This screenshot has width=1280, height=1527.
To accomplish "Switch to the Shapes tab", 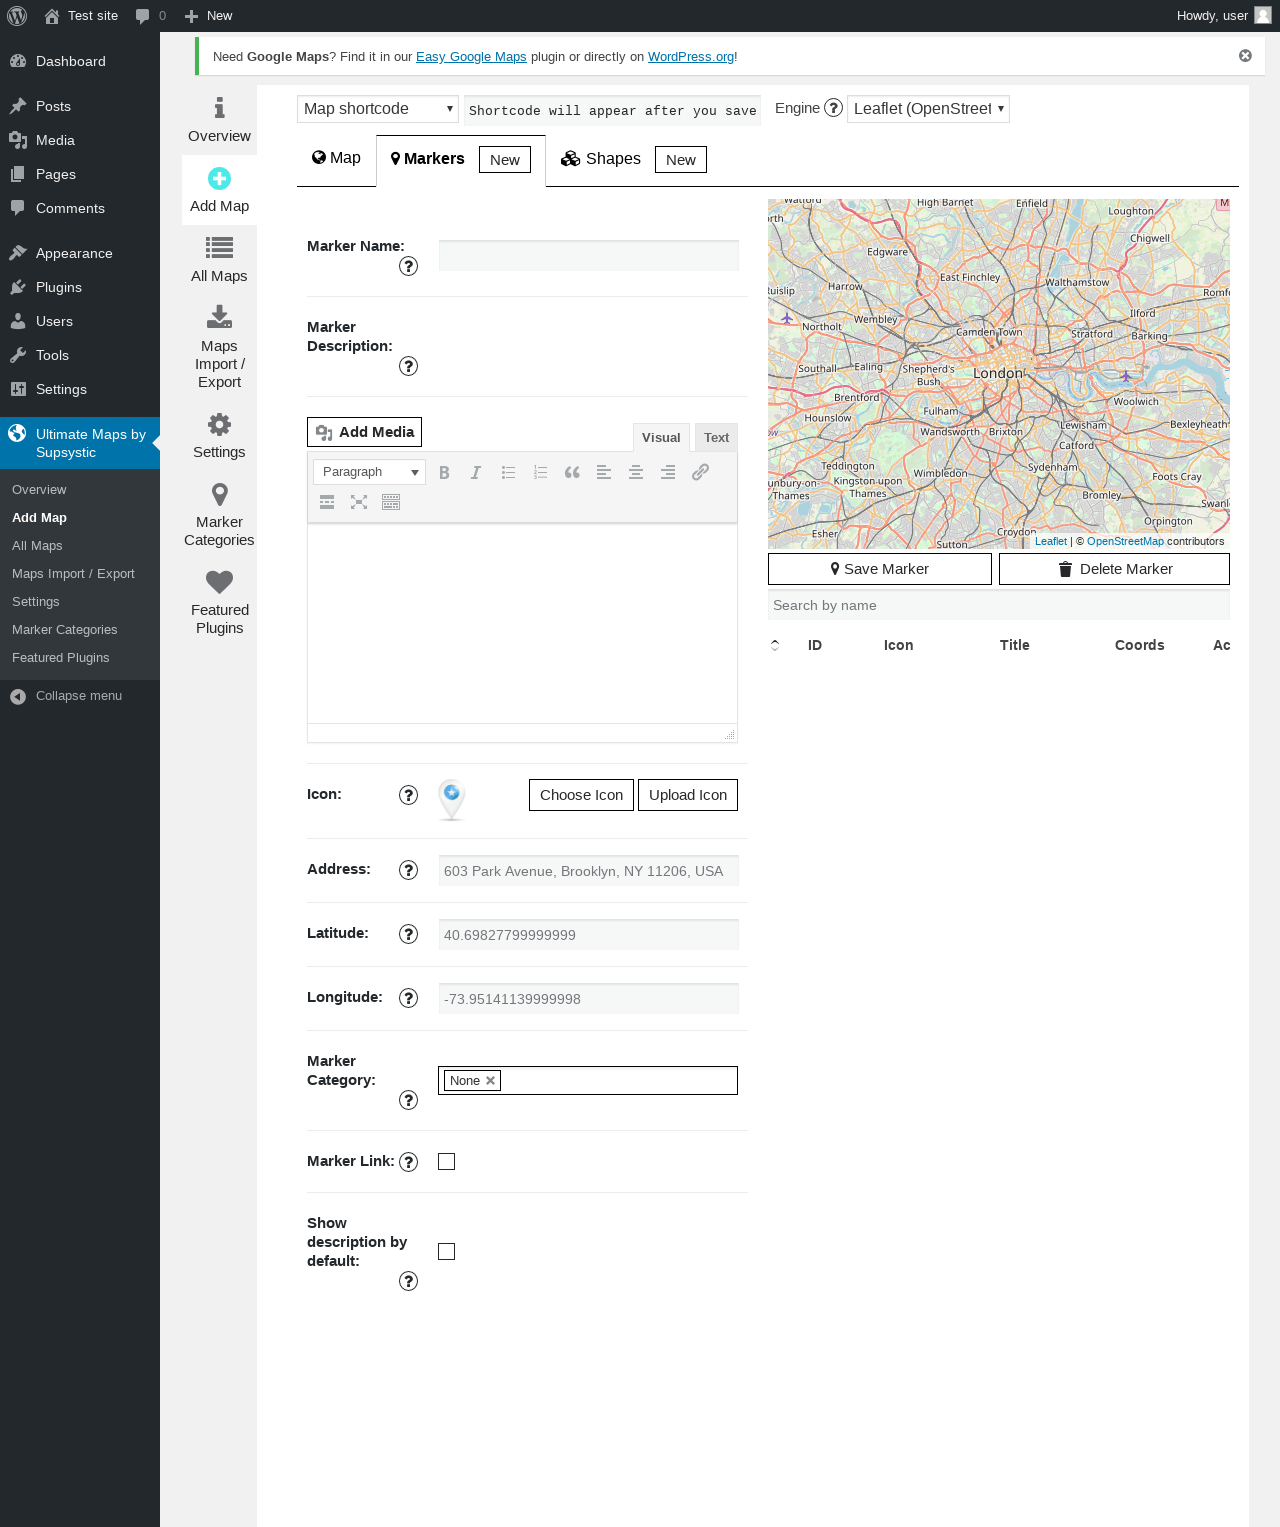I will (602, 159).
